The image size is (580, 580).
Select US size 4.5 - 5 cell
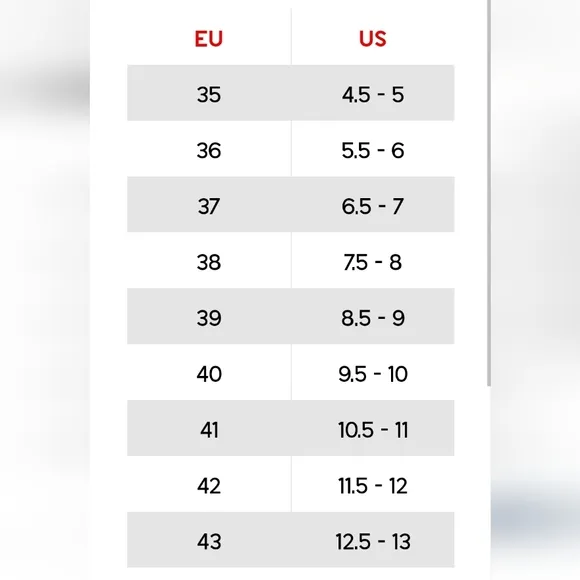click(x=372, y=94)
